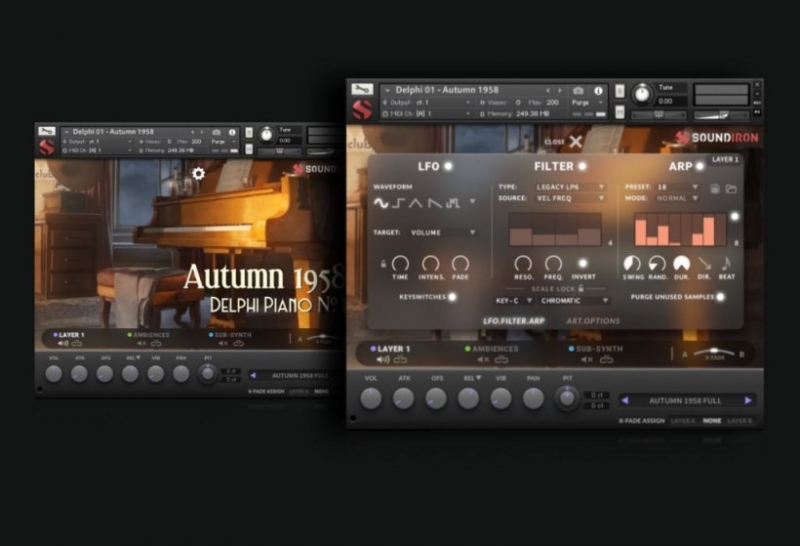The image size is (800, 546).
Task: Click the Sub-Synth link icon in right window
Action: 606,360
